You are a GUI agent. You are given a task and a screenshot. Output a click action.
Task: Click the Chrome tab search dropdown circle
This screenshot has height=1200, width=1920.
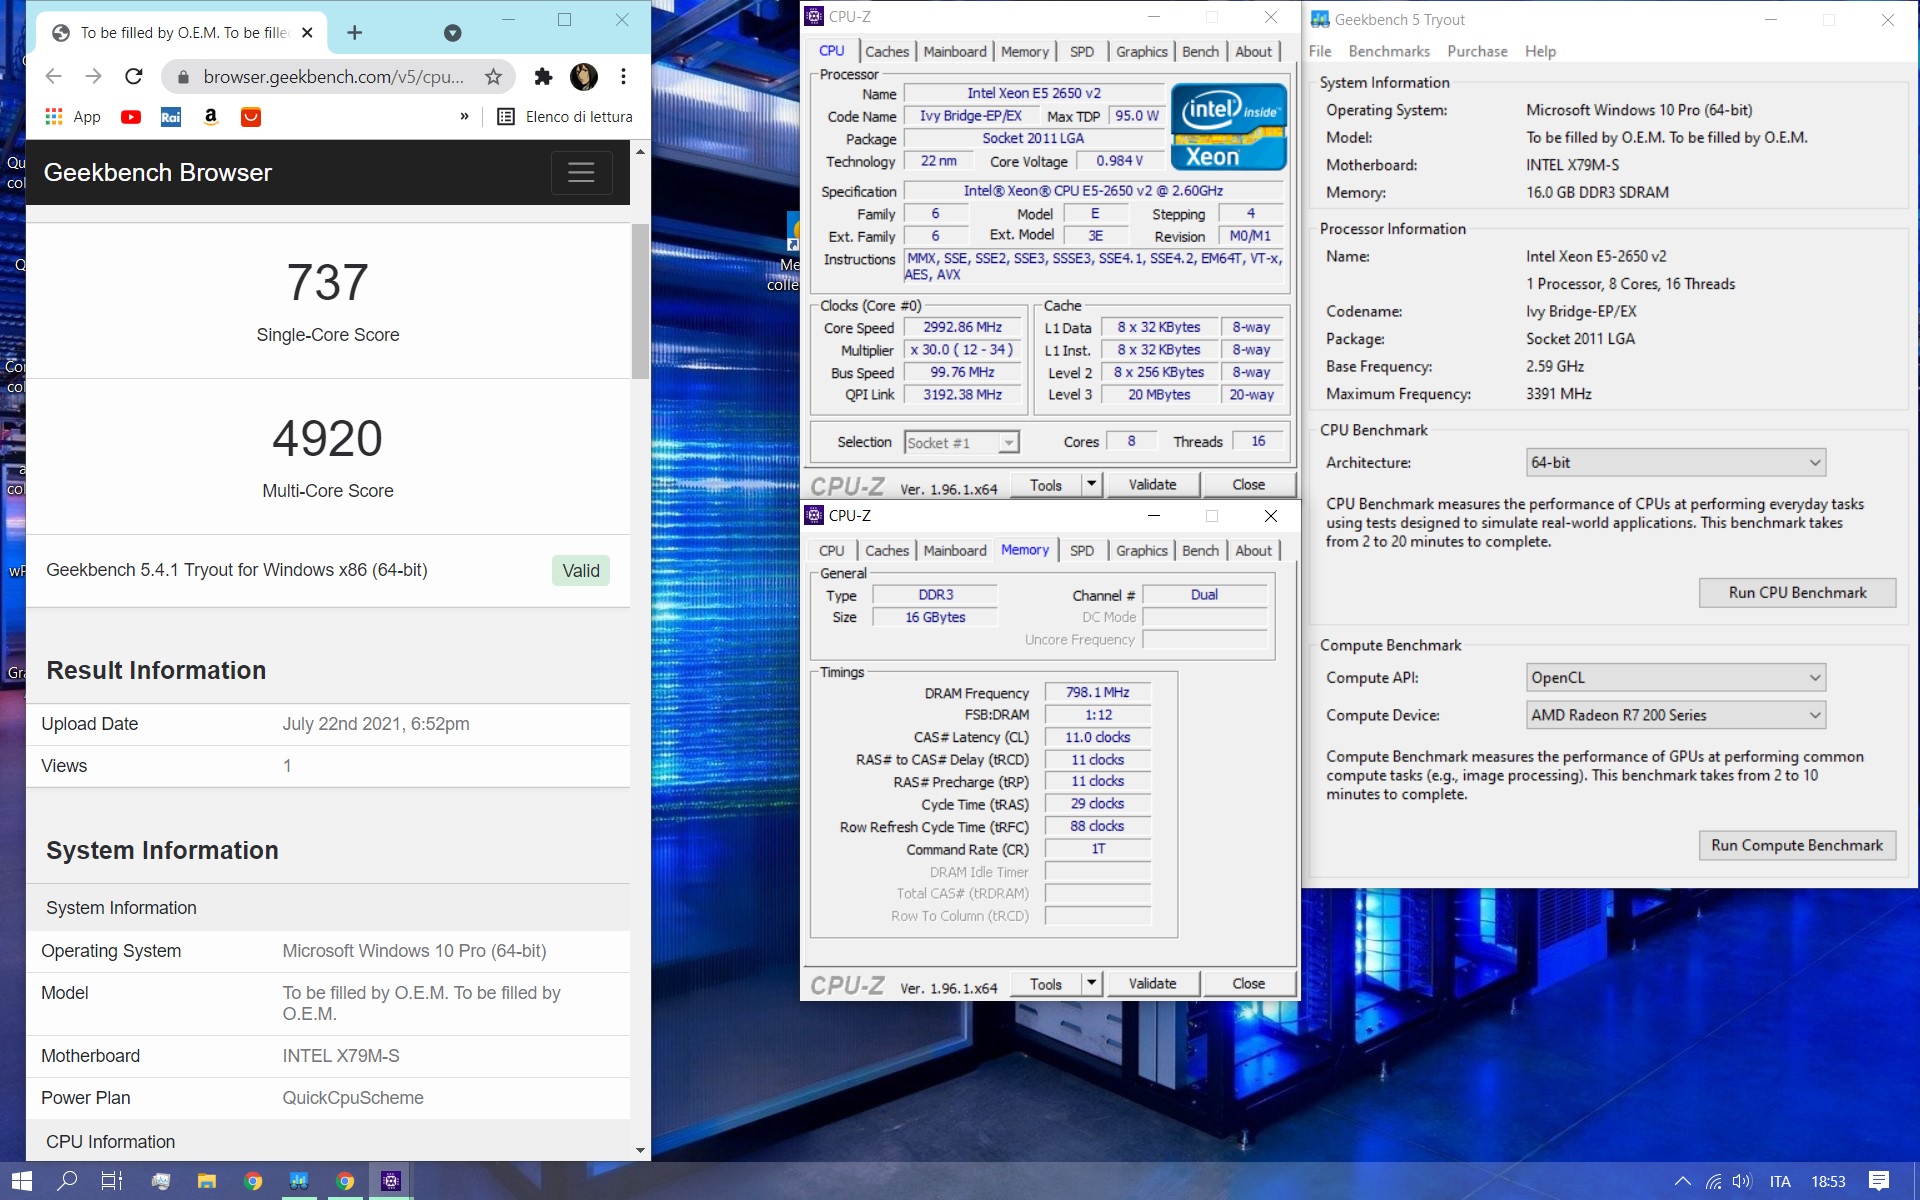coord(452,33)
